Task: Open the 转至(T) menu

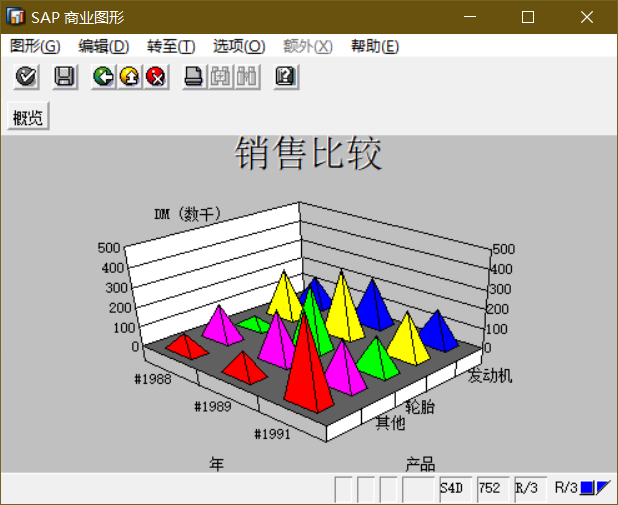Action: [x=171, y=46]
